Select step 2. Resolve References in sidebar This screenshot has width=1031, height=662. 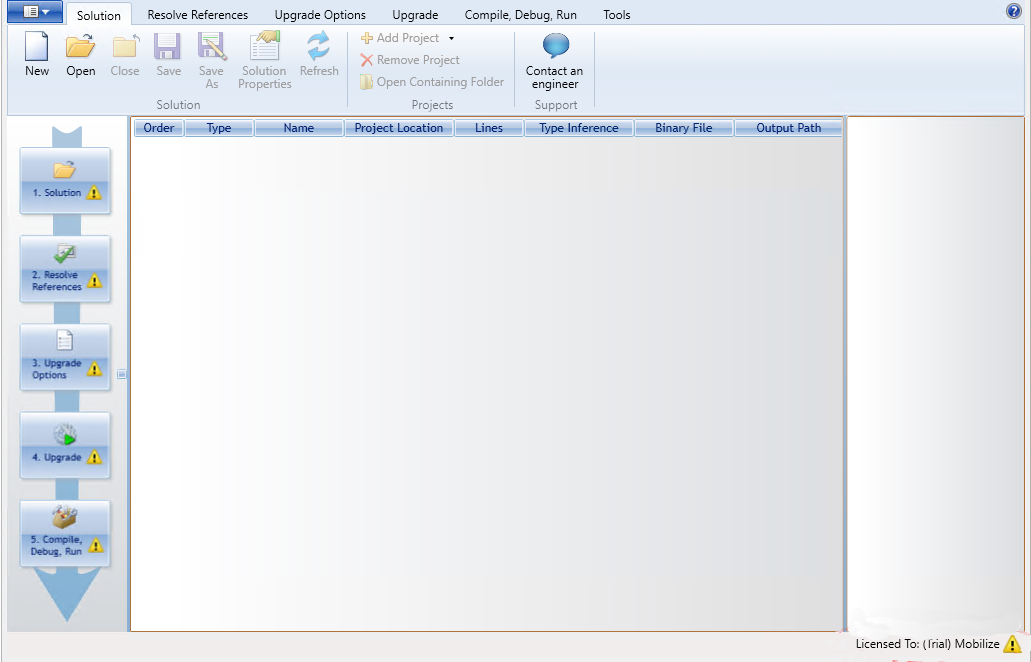point(65,269)
